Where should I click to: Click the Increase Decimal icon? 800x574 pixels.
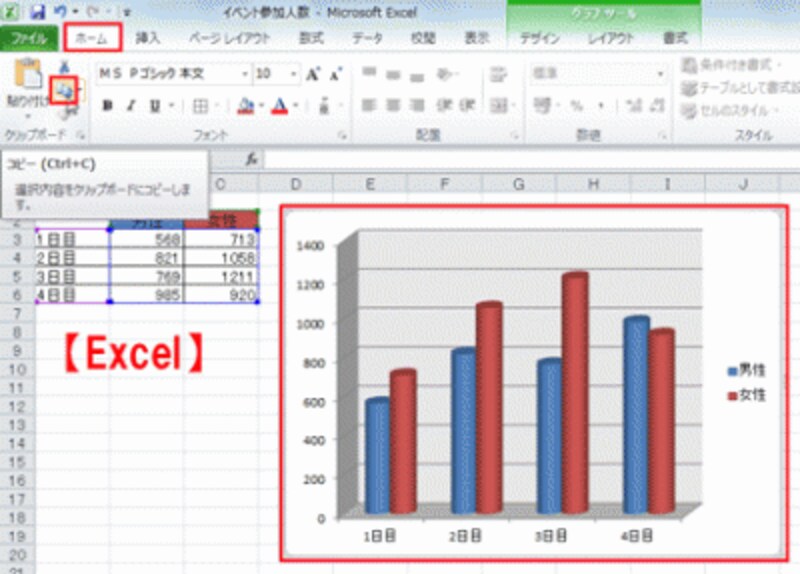coord(634,106)
